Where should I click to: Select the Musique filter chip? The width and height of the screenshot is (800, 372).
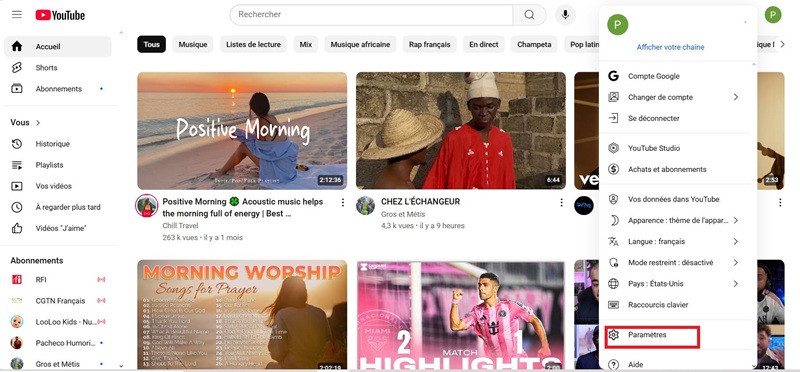193,44
